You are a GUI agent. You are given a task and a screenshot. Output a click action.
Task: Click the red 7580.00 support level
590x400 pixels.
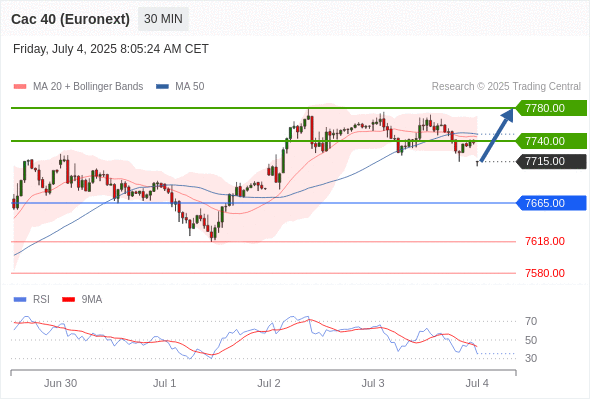[x=545, y=273]
